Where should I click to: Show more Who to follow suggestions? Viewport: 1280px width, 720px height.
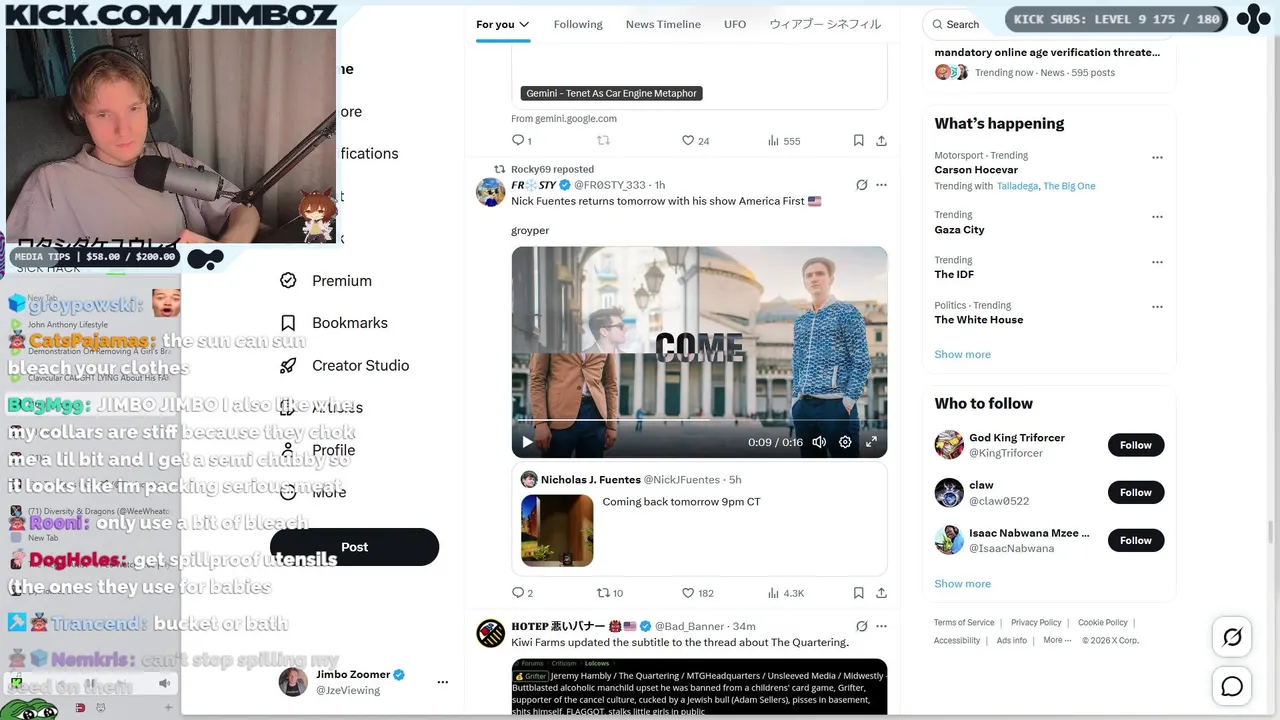click(x=962, y=583)
